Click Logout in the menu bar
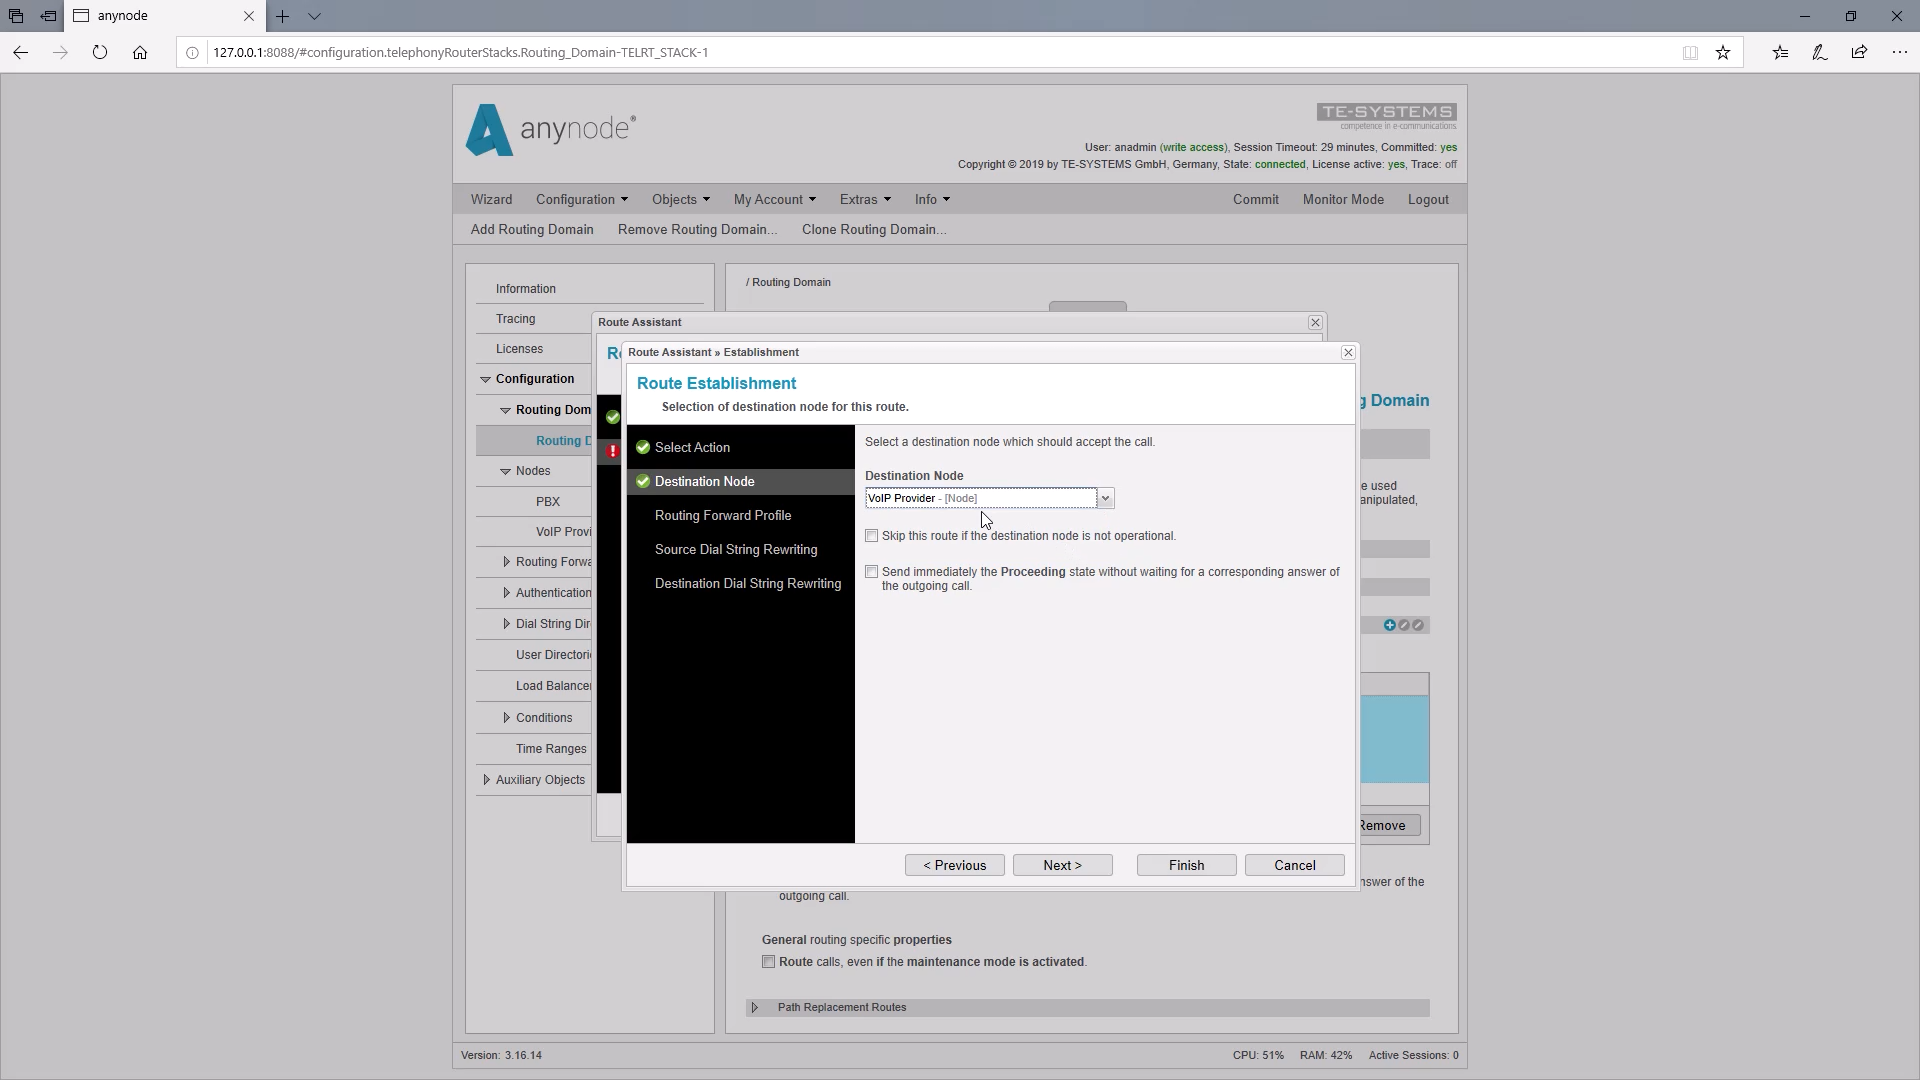This screenshot has width=1920, height=1080. [1428, 199]
